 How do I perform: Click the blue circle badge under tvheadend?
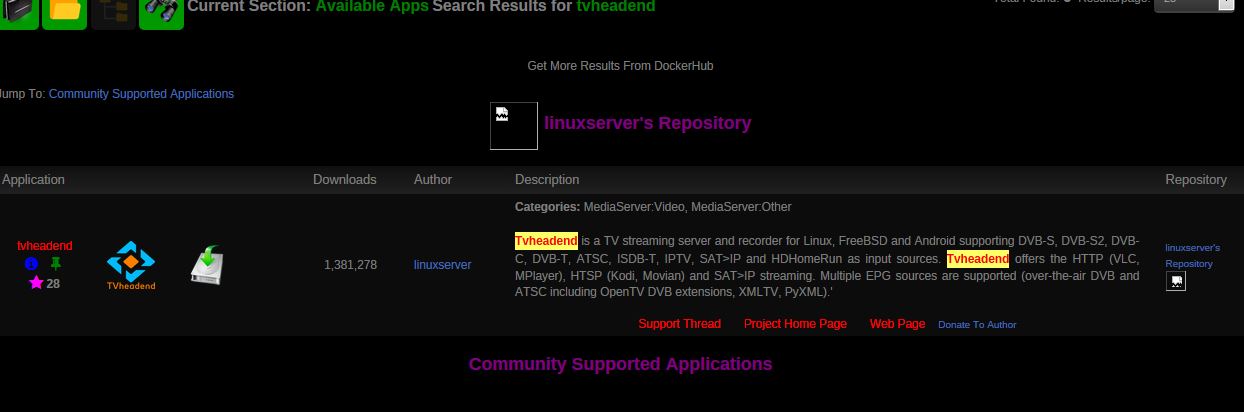point(31,264)
